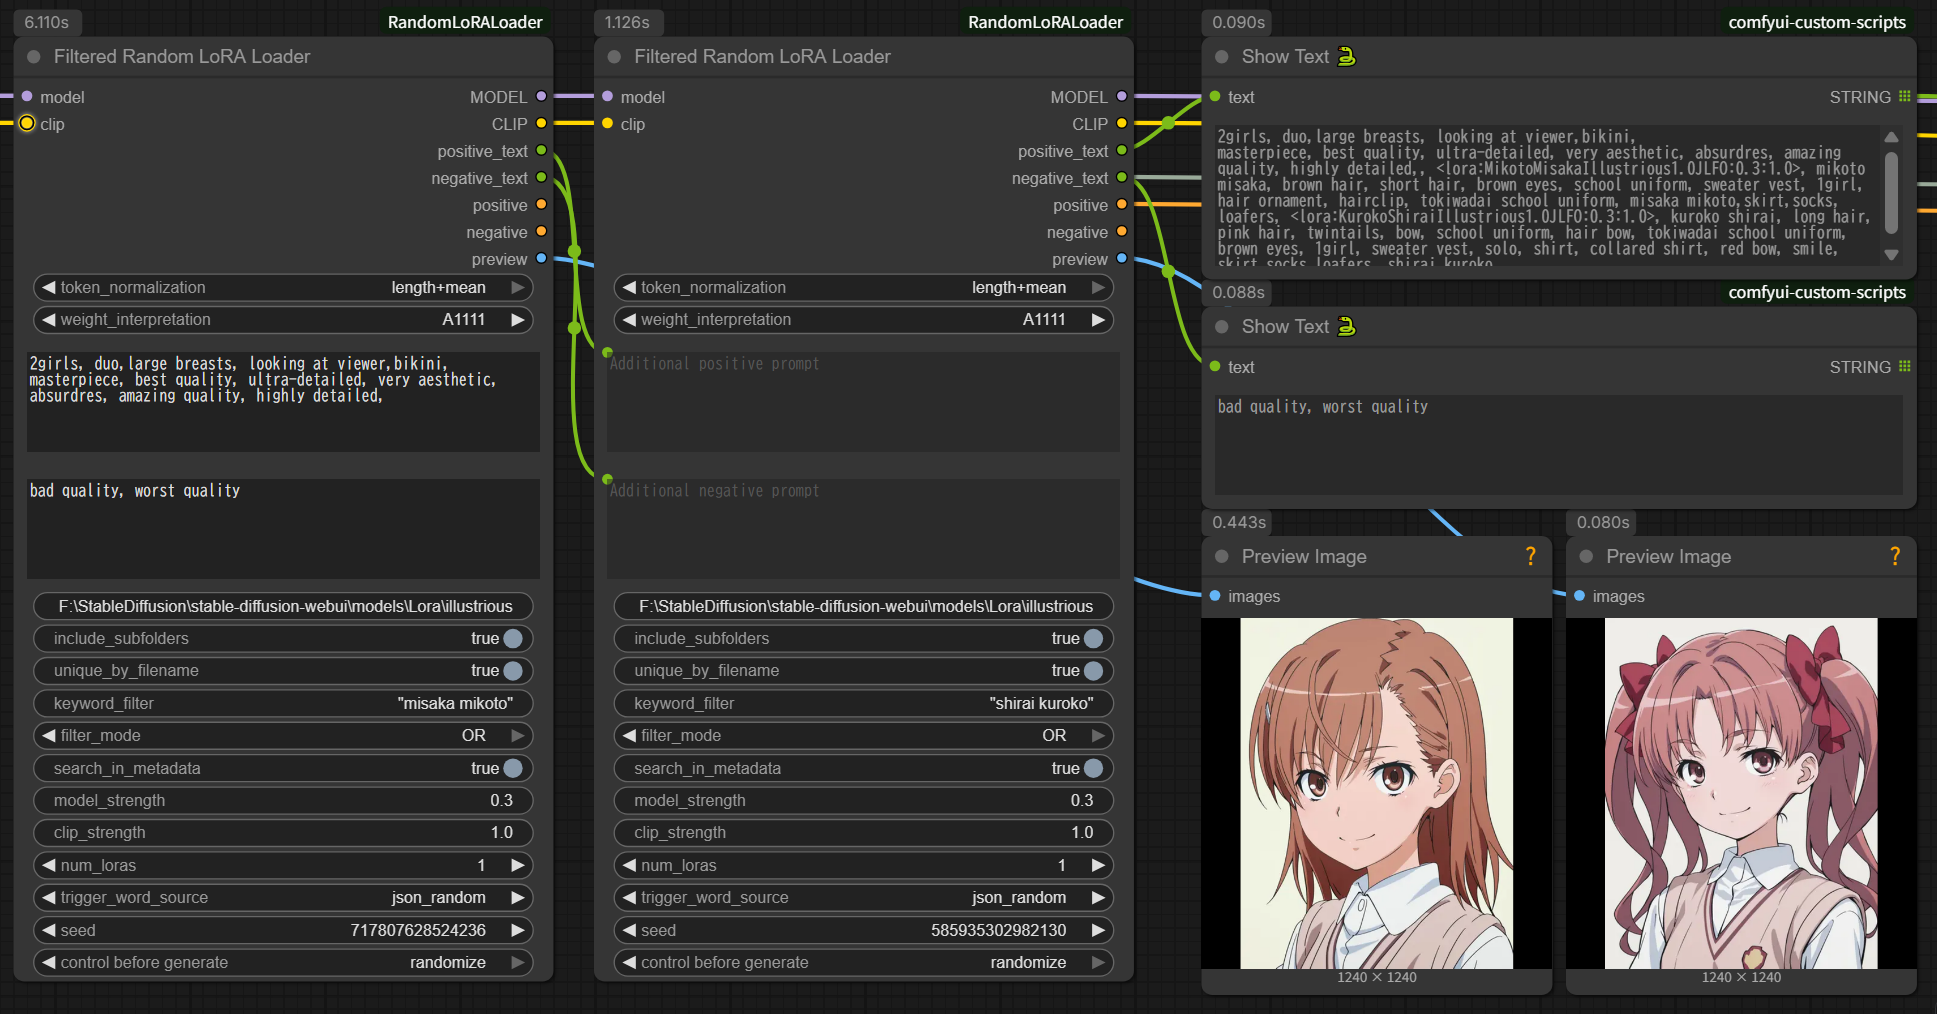Open help on the second Preview Image node
1937x1014 pixels.
click(x=1894, y=556)
